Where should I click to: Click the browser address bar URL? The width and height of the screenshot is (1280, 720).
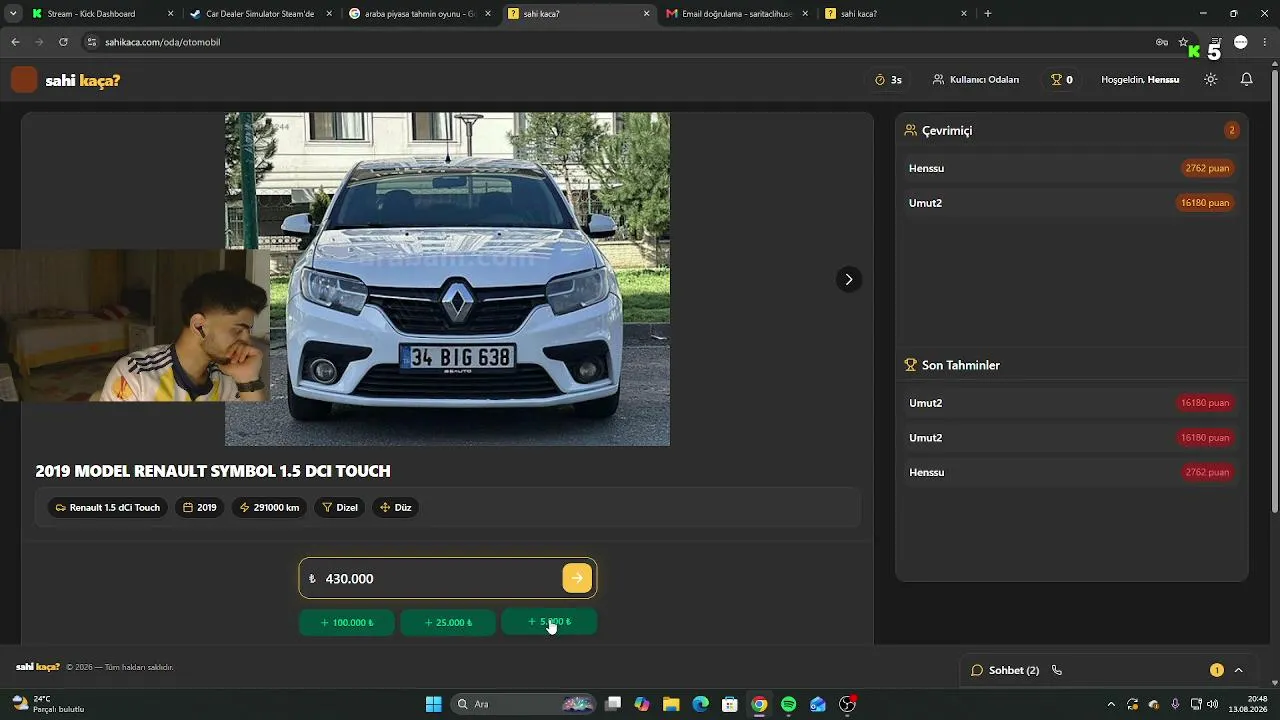pyautogui.click(x=163, y=42)
